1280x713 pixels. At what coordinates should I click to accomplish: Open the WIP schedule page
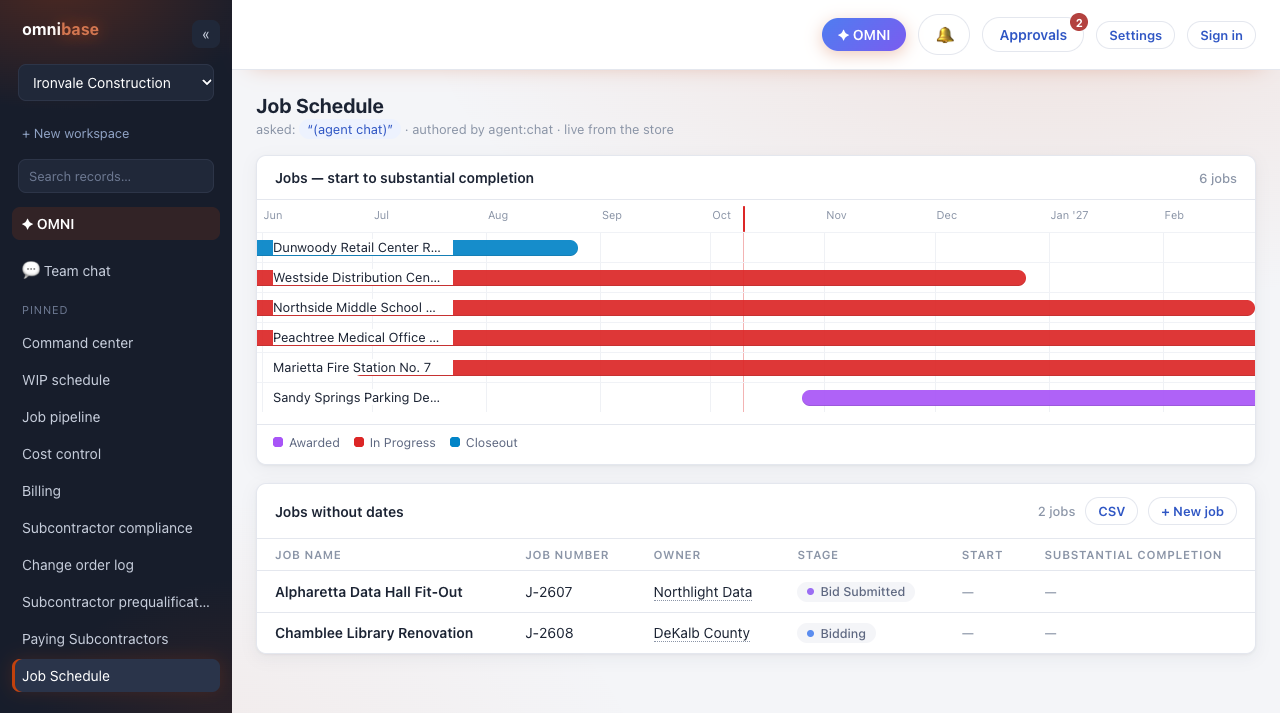point(116,380)
